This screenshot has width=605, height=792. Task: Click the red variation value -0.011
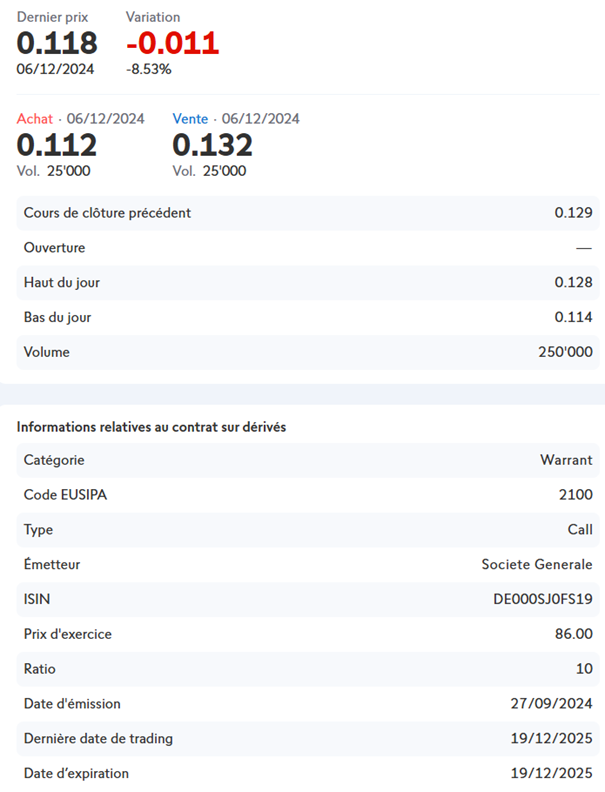point(172,43)
